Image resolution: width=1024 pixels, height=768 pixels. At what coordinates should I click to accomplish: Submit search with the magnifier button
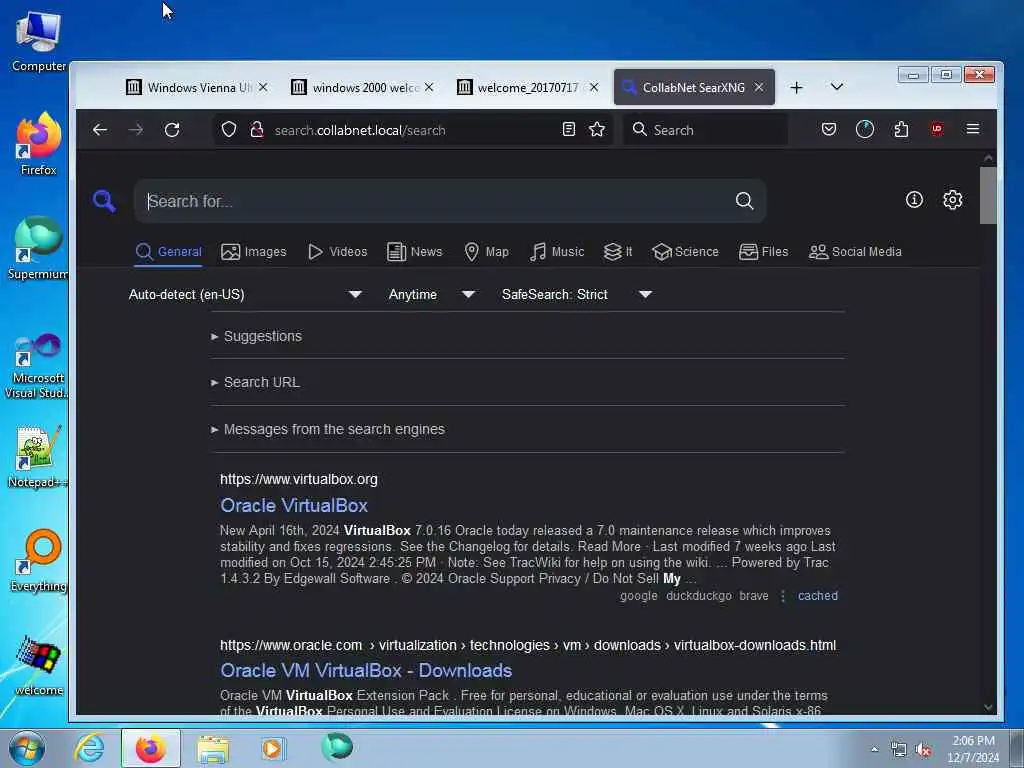pos(744,200)
